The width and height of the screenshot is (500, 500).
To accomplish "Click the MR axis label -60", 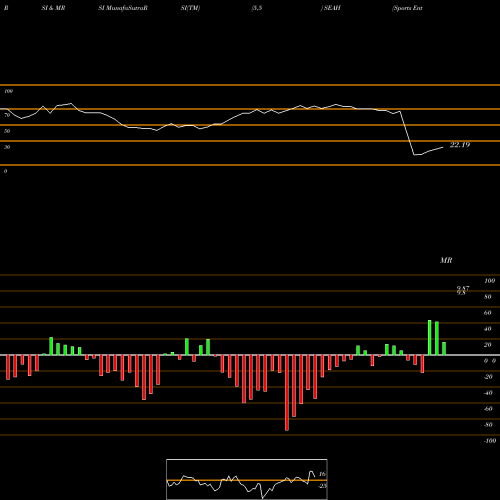I will [x=488, y=409].
